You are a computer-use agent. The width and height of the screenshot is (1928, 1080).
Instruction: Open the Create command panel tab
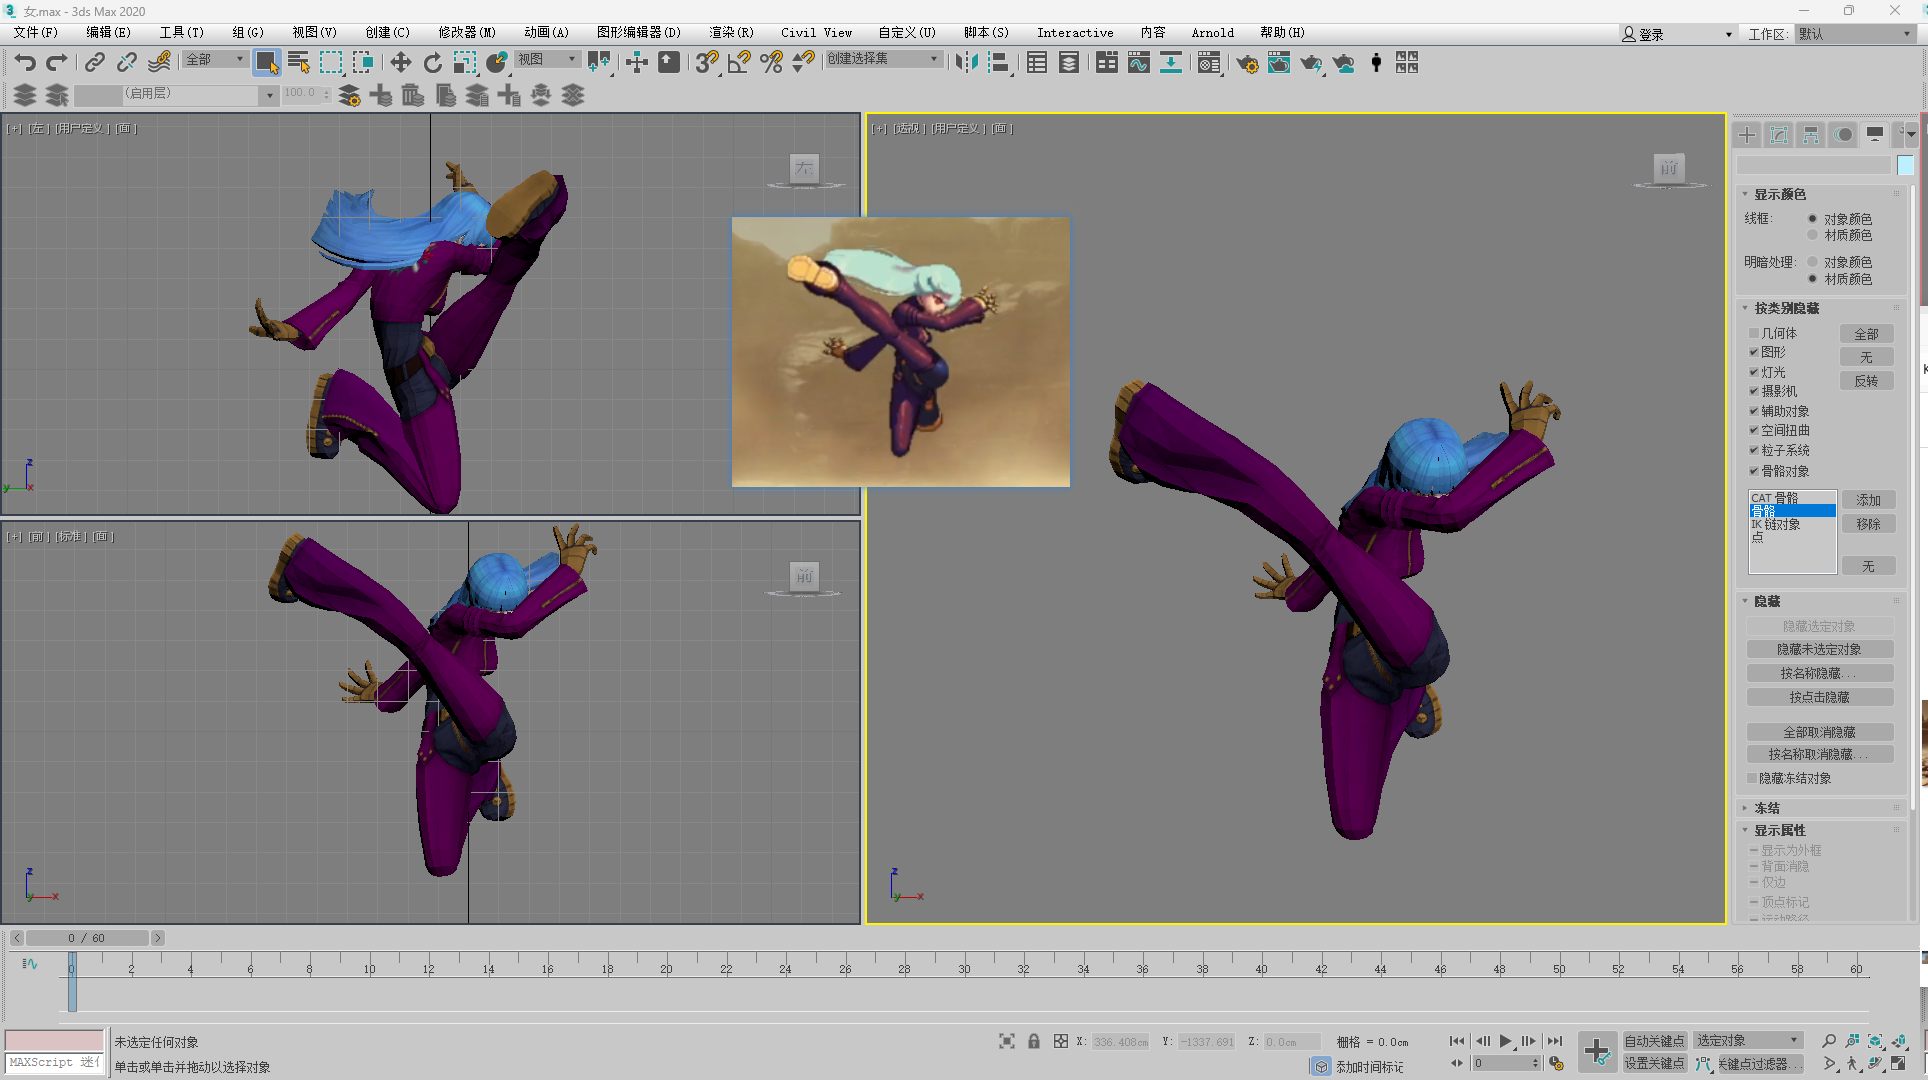[1747, 135]
